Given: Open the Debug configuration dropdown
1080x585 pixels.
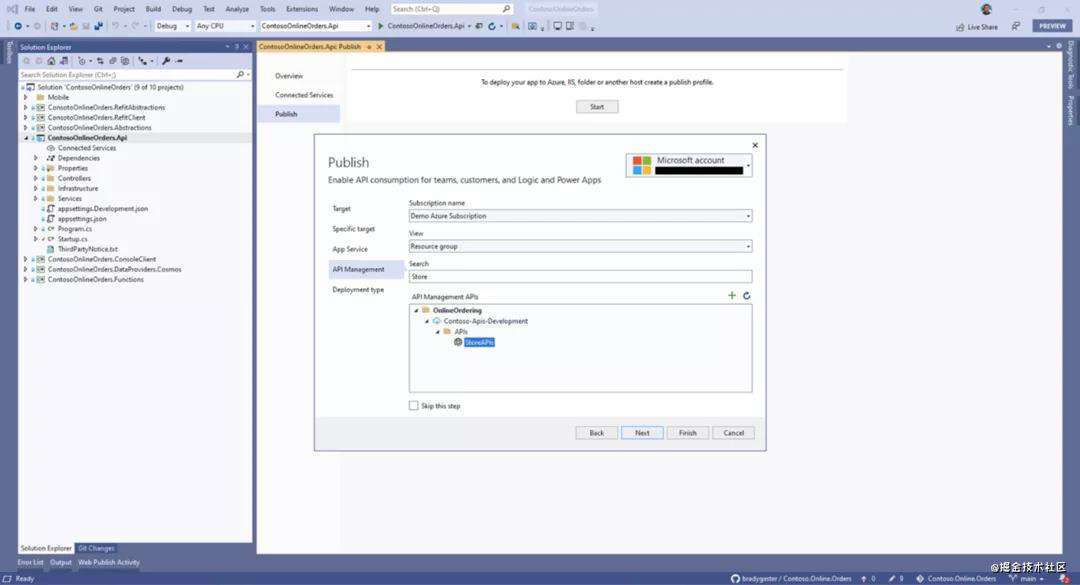Looking at the screenshot, I should click(x=172, y=26).
